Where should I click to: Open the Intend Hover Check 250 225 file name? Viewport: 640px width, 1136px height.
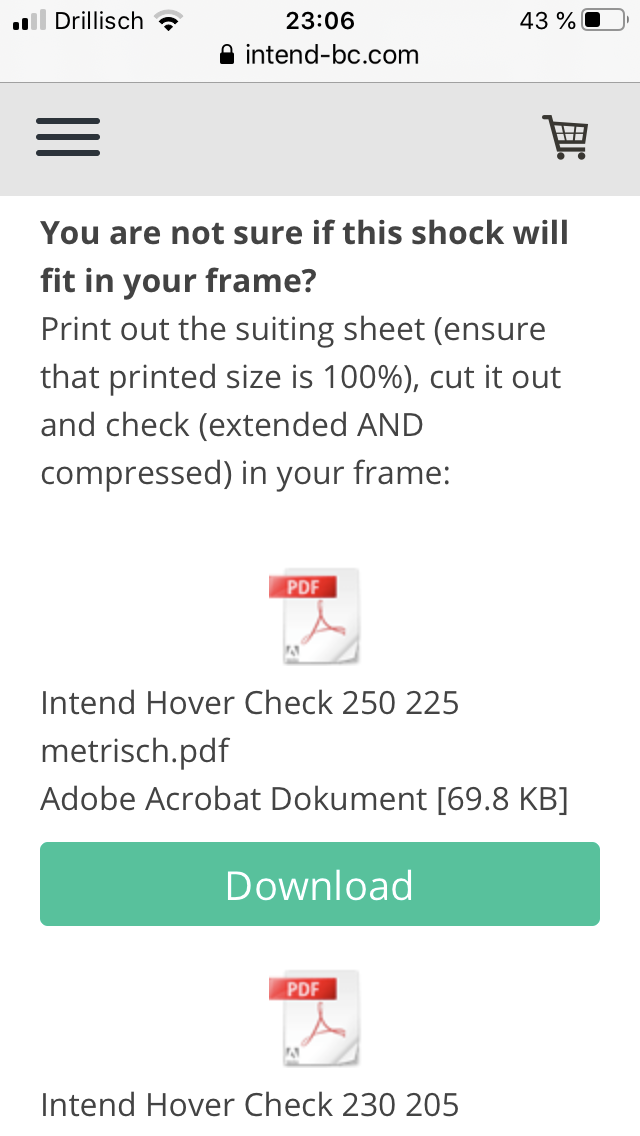point(250,703)
